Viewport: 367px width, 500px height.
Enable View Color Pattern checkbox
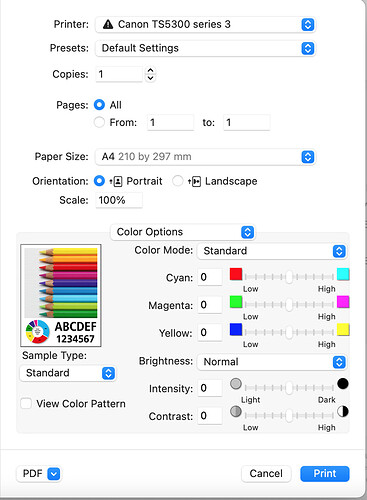26,404
